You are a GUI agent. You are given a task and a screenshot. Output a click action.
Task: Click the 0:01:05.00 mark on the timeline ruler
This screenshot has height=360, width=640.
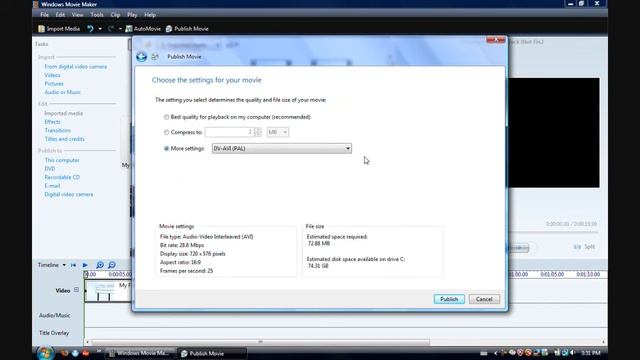552,275
